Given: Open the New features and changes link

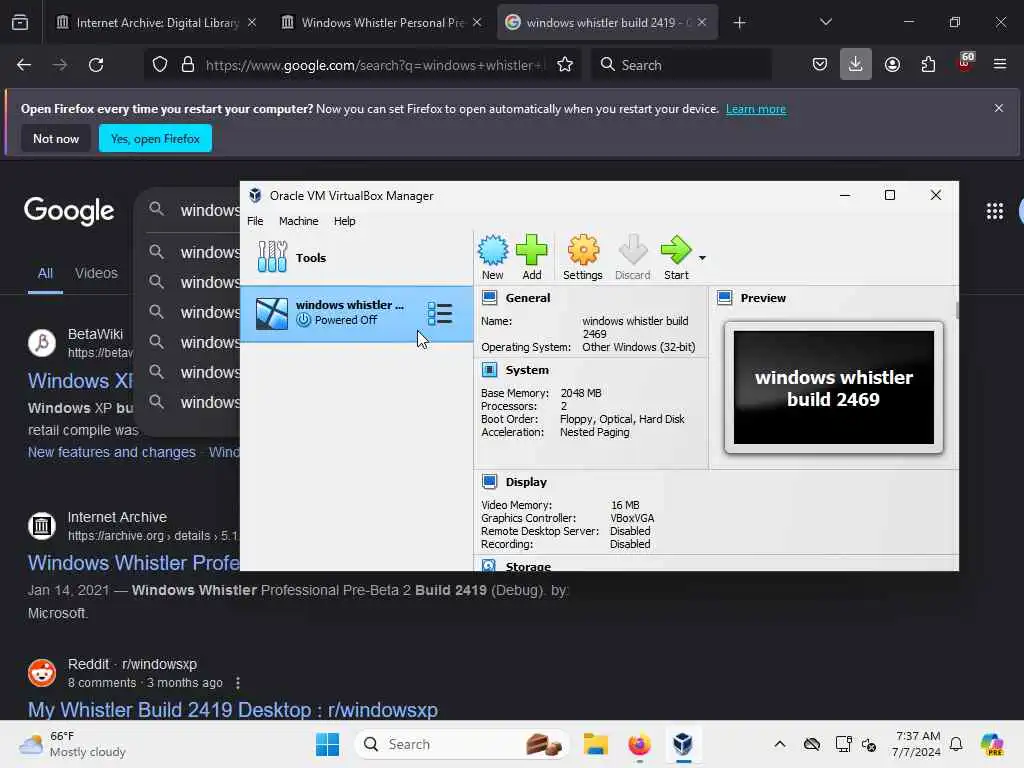Looking at the screenshot, I should [x=112, y=452].
